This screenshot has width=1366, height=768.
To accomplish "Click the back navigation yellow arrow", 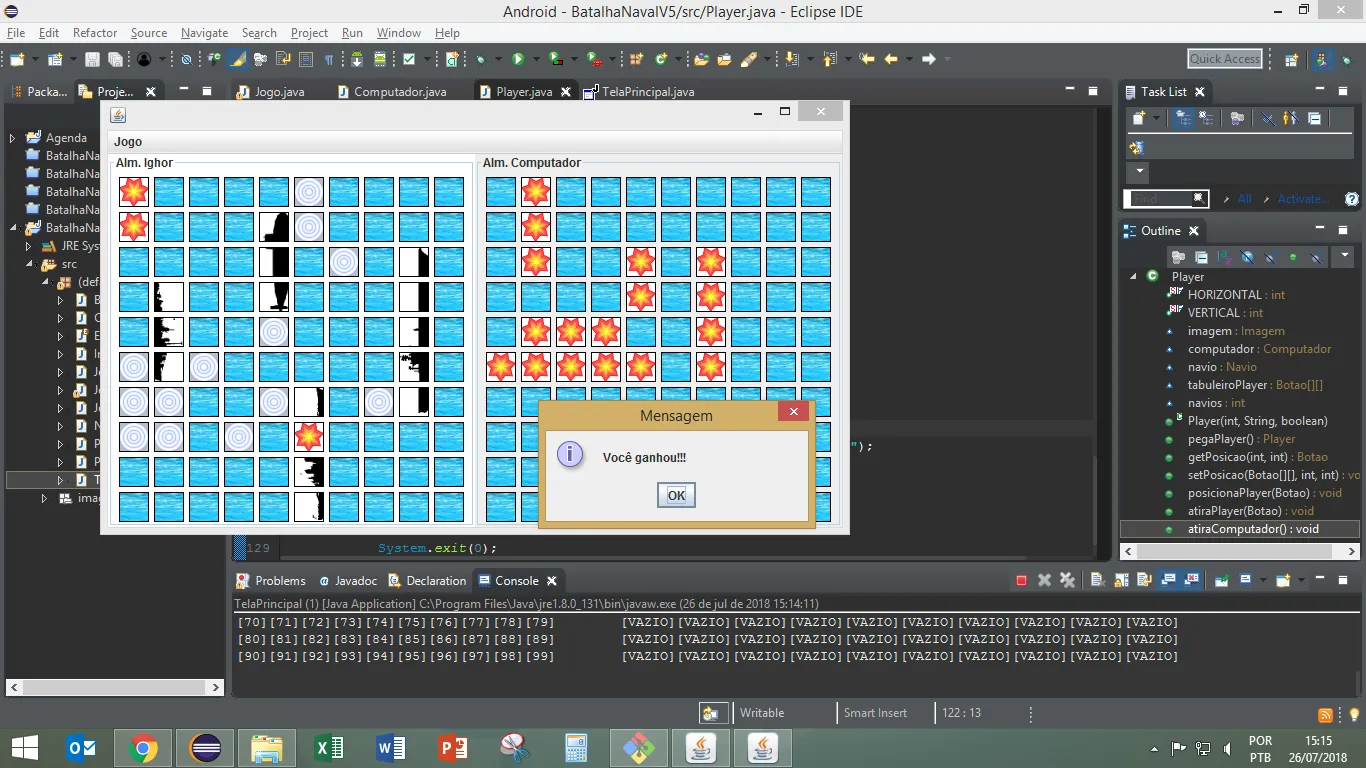I will pyautogui.click(x=891, y=60).
